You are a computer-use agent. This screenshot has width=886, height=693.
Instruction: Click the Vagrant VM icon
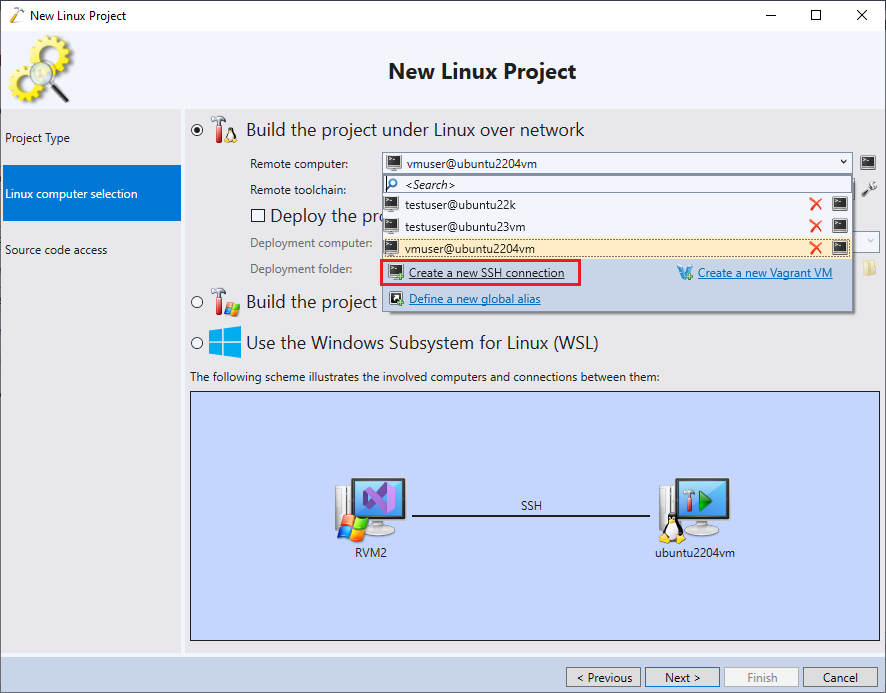[x=685, y=273]
